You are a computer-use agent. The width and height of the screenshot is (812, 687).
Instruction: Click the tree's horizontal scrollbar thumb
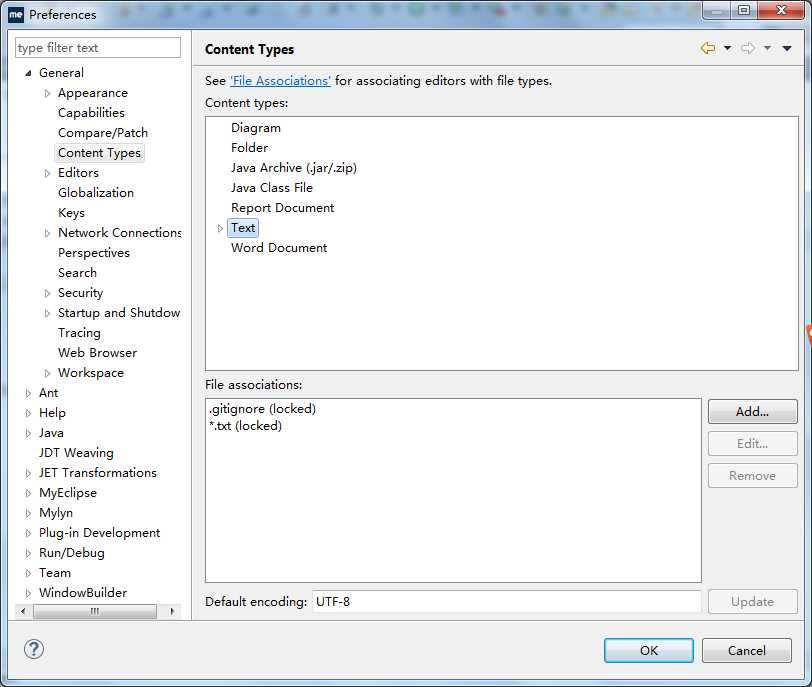(x=95, y=611)
